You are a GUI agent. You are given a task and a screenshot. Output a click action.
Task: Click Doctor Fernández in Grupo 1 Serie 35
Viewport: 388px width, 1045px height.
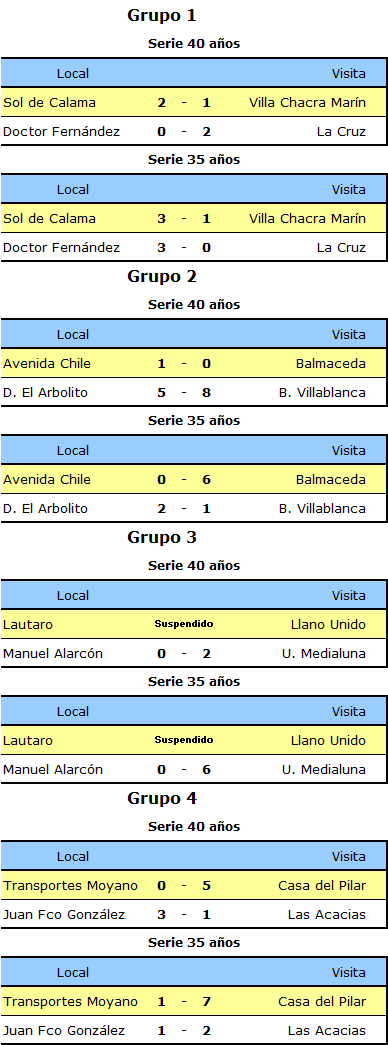click(61, 248)
